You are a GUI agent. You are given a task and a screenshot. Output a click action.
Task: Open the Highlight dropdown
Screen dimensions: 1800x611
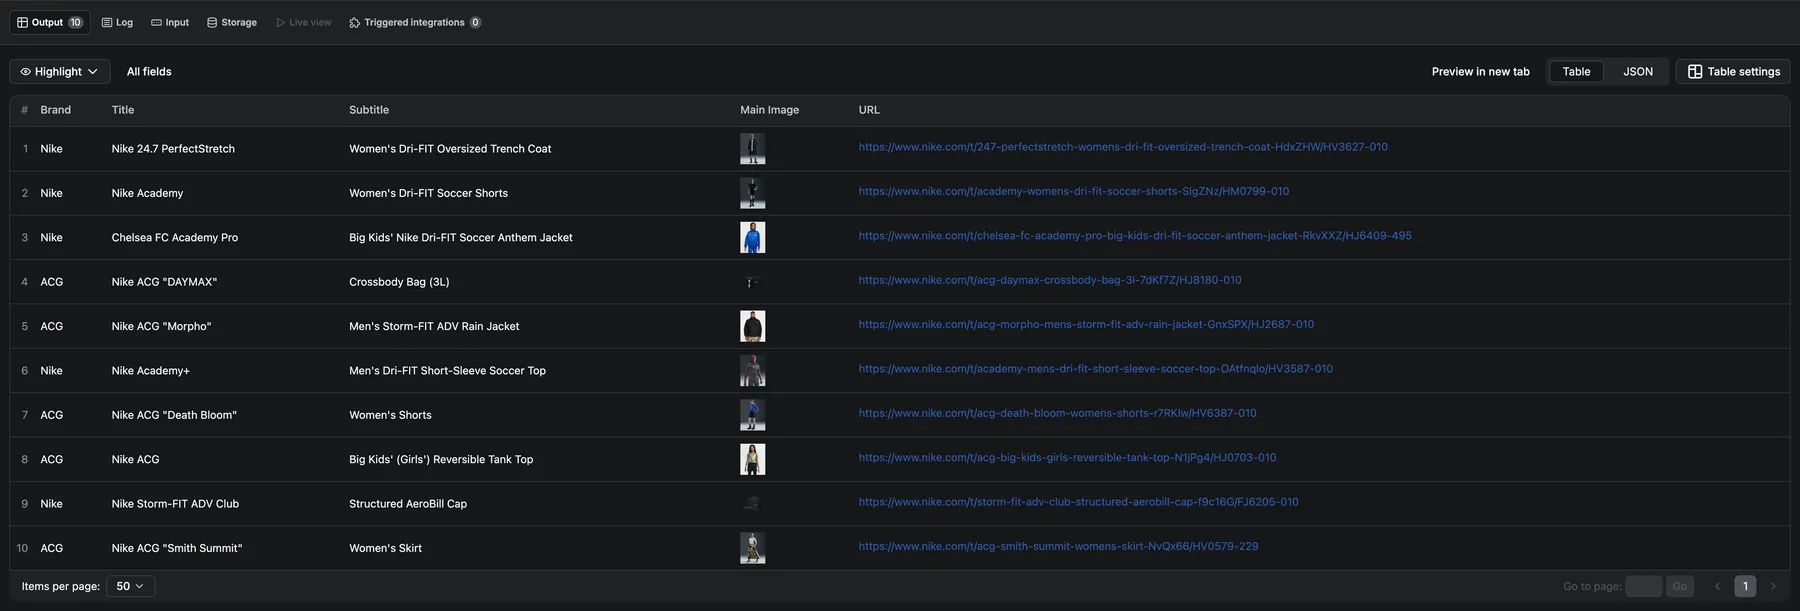click(x=60, y=72)
